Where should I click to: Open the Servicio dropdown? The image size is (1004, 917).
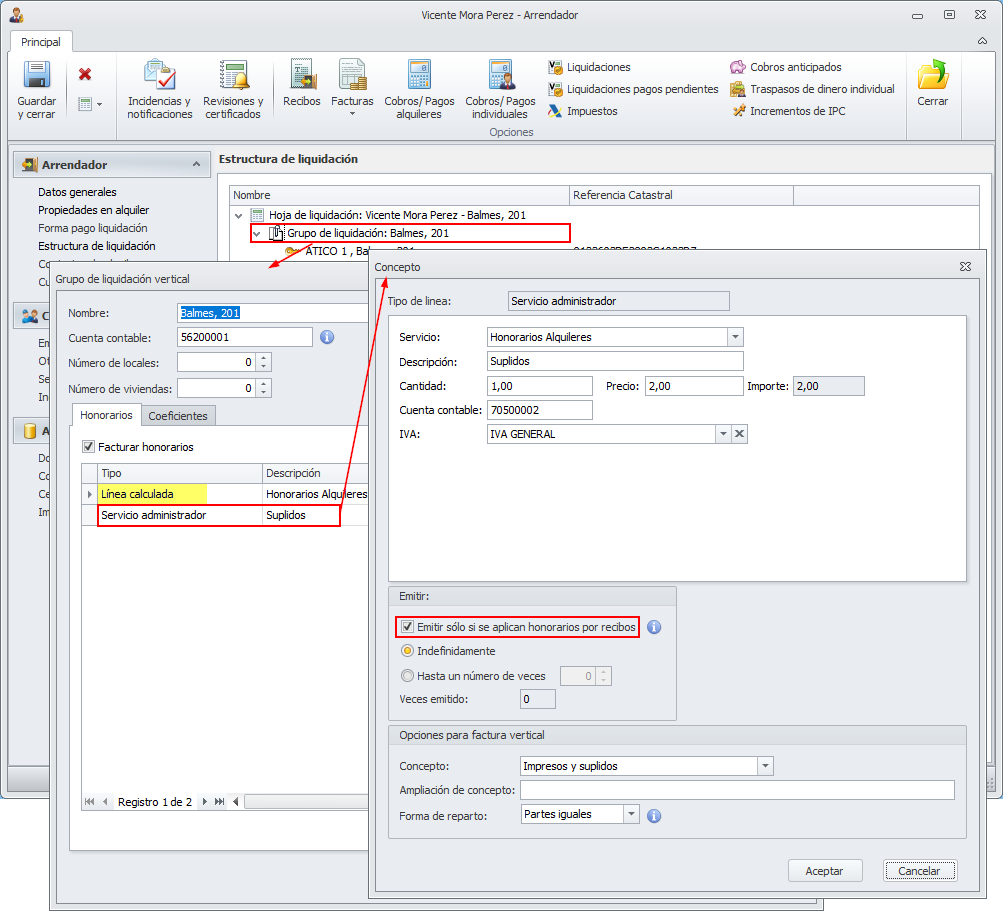coord(735,337)
